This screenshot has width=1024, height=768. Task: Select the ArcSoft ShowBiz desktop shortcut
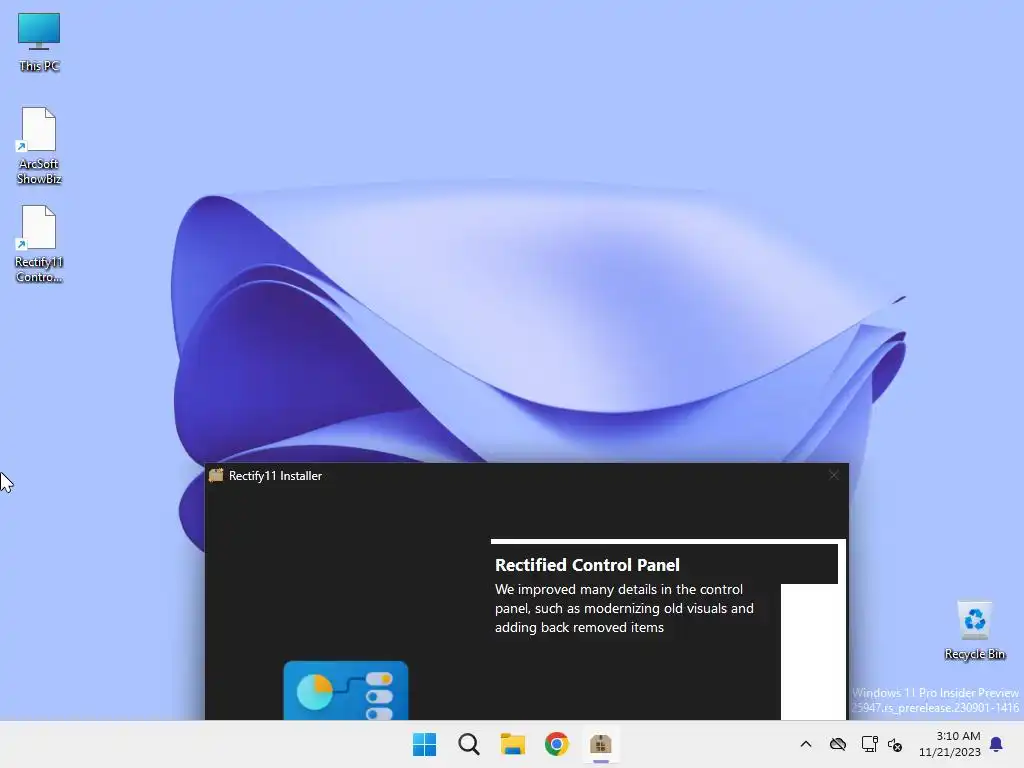point(39,146)
